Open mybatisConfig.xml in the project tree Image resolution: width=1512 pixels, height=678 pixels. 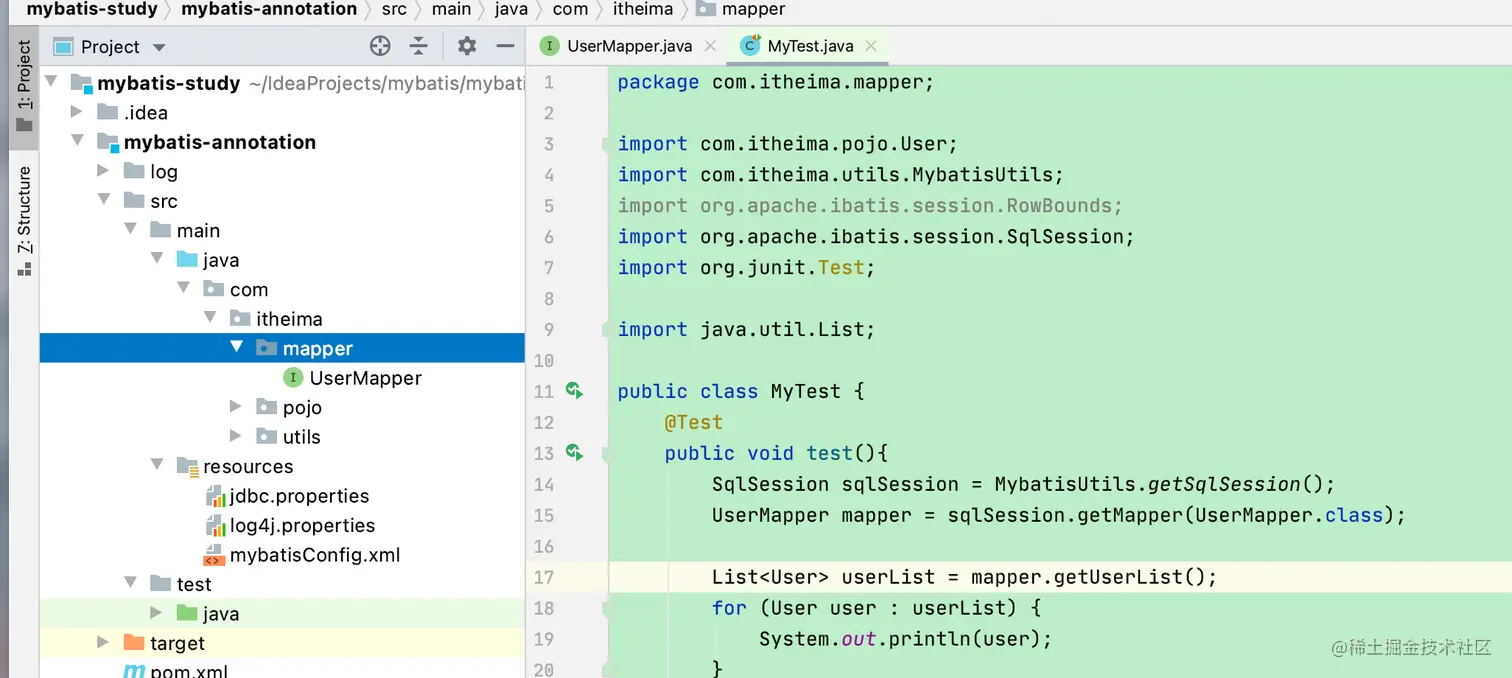point(314,555)
